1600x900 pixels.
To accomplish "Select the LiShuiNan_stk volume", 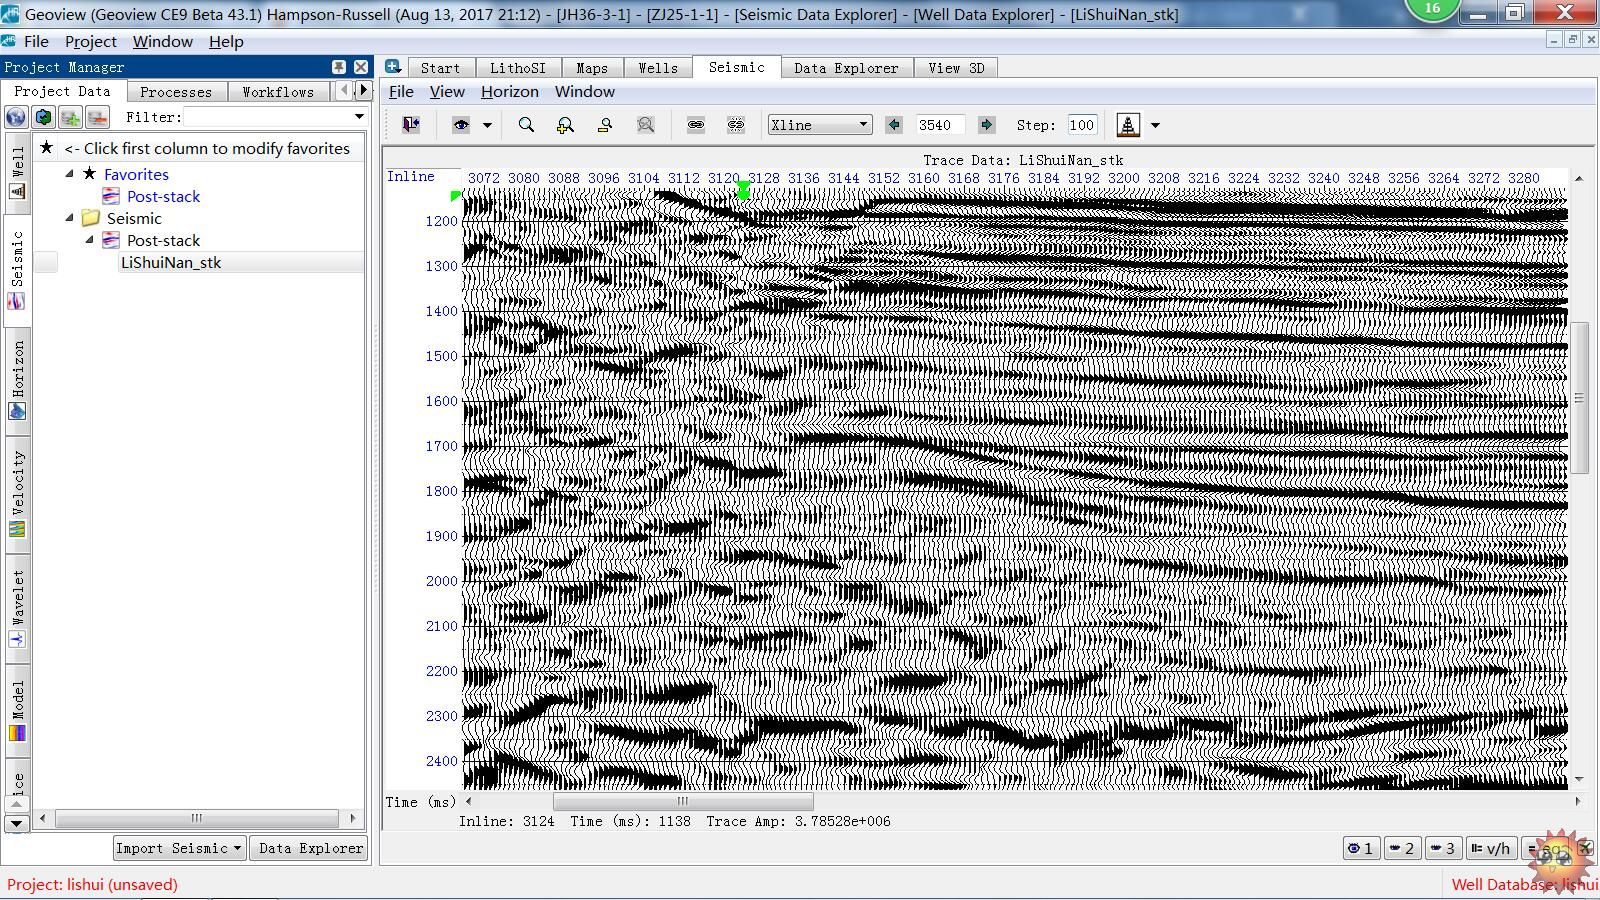I will (x=171, y=262).
